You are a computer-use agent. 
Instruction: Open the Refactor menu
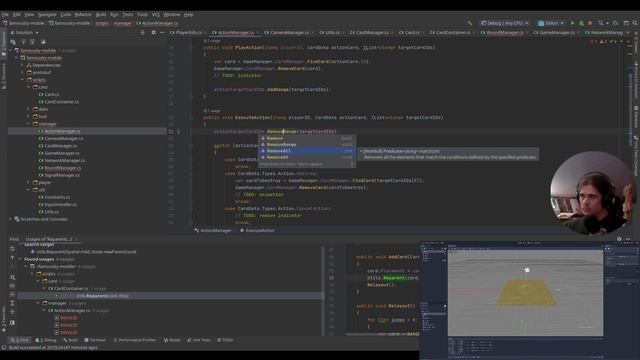(83, 14)
